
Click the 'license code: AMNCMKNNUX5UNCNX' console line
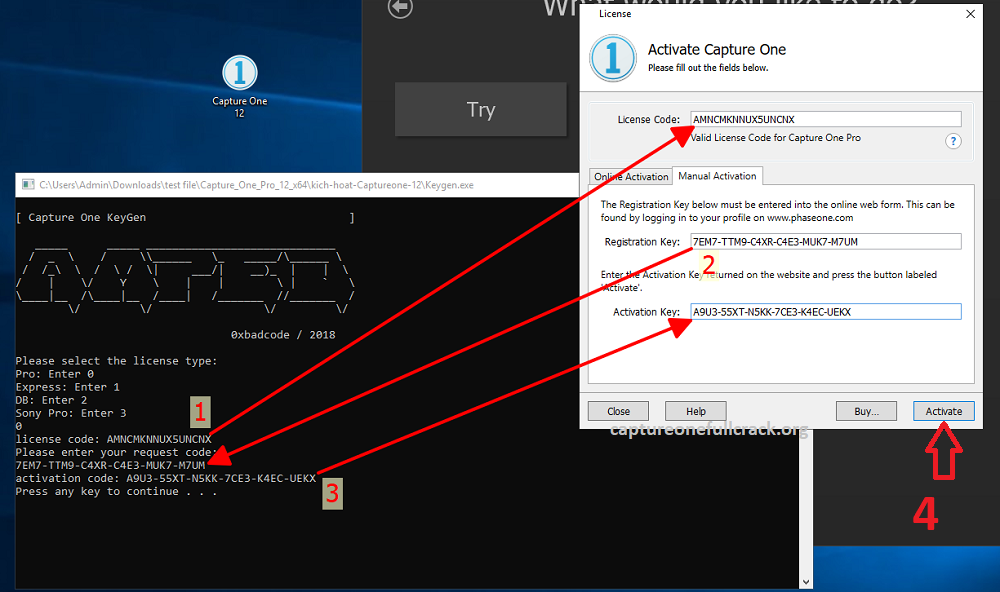(x=114, y=439)
